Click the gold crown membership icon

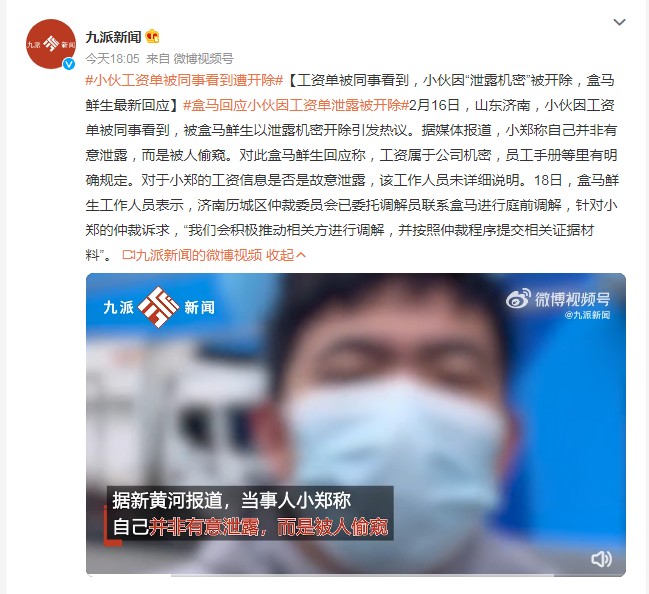[152, 37]
